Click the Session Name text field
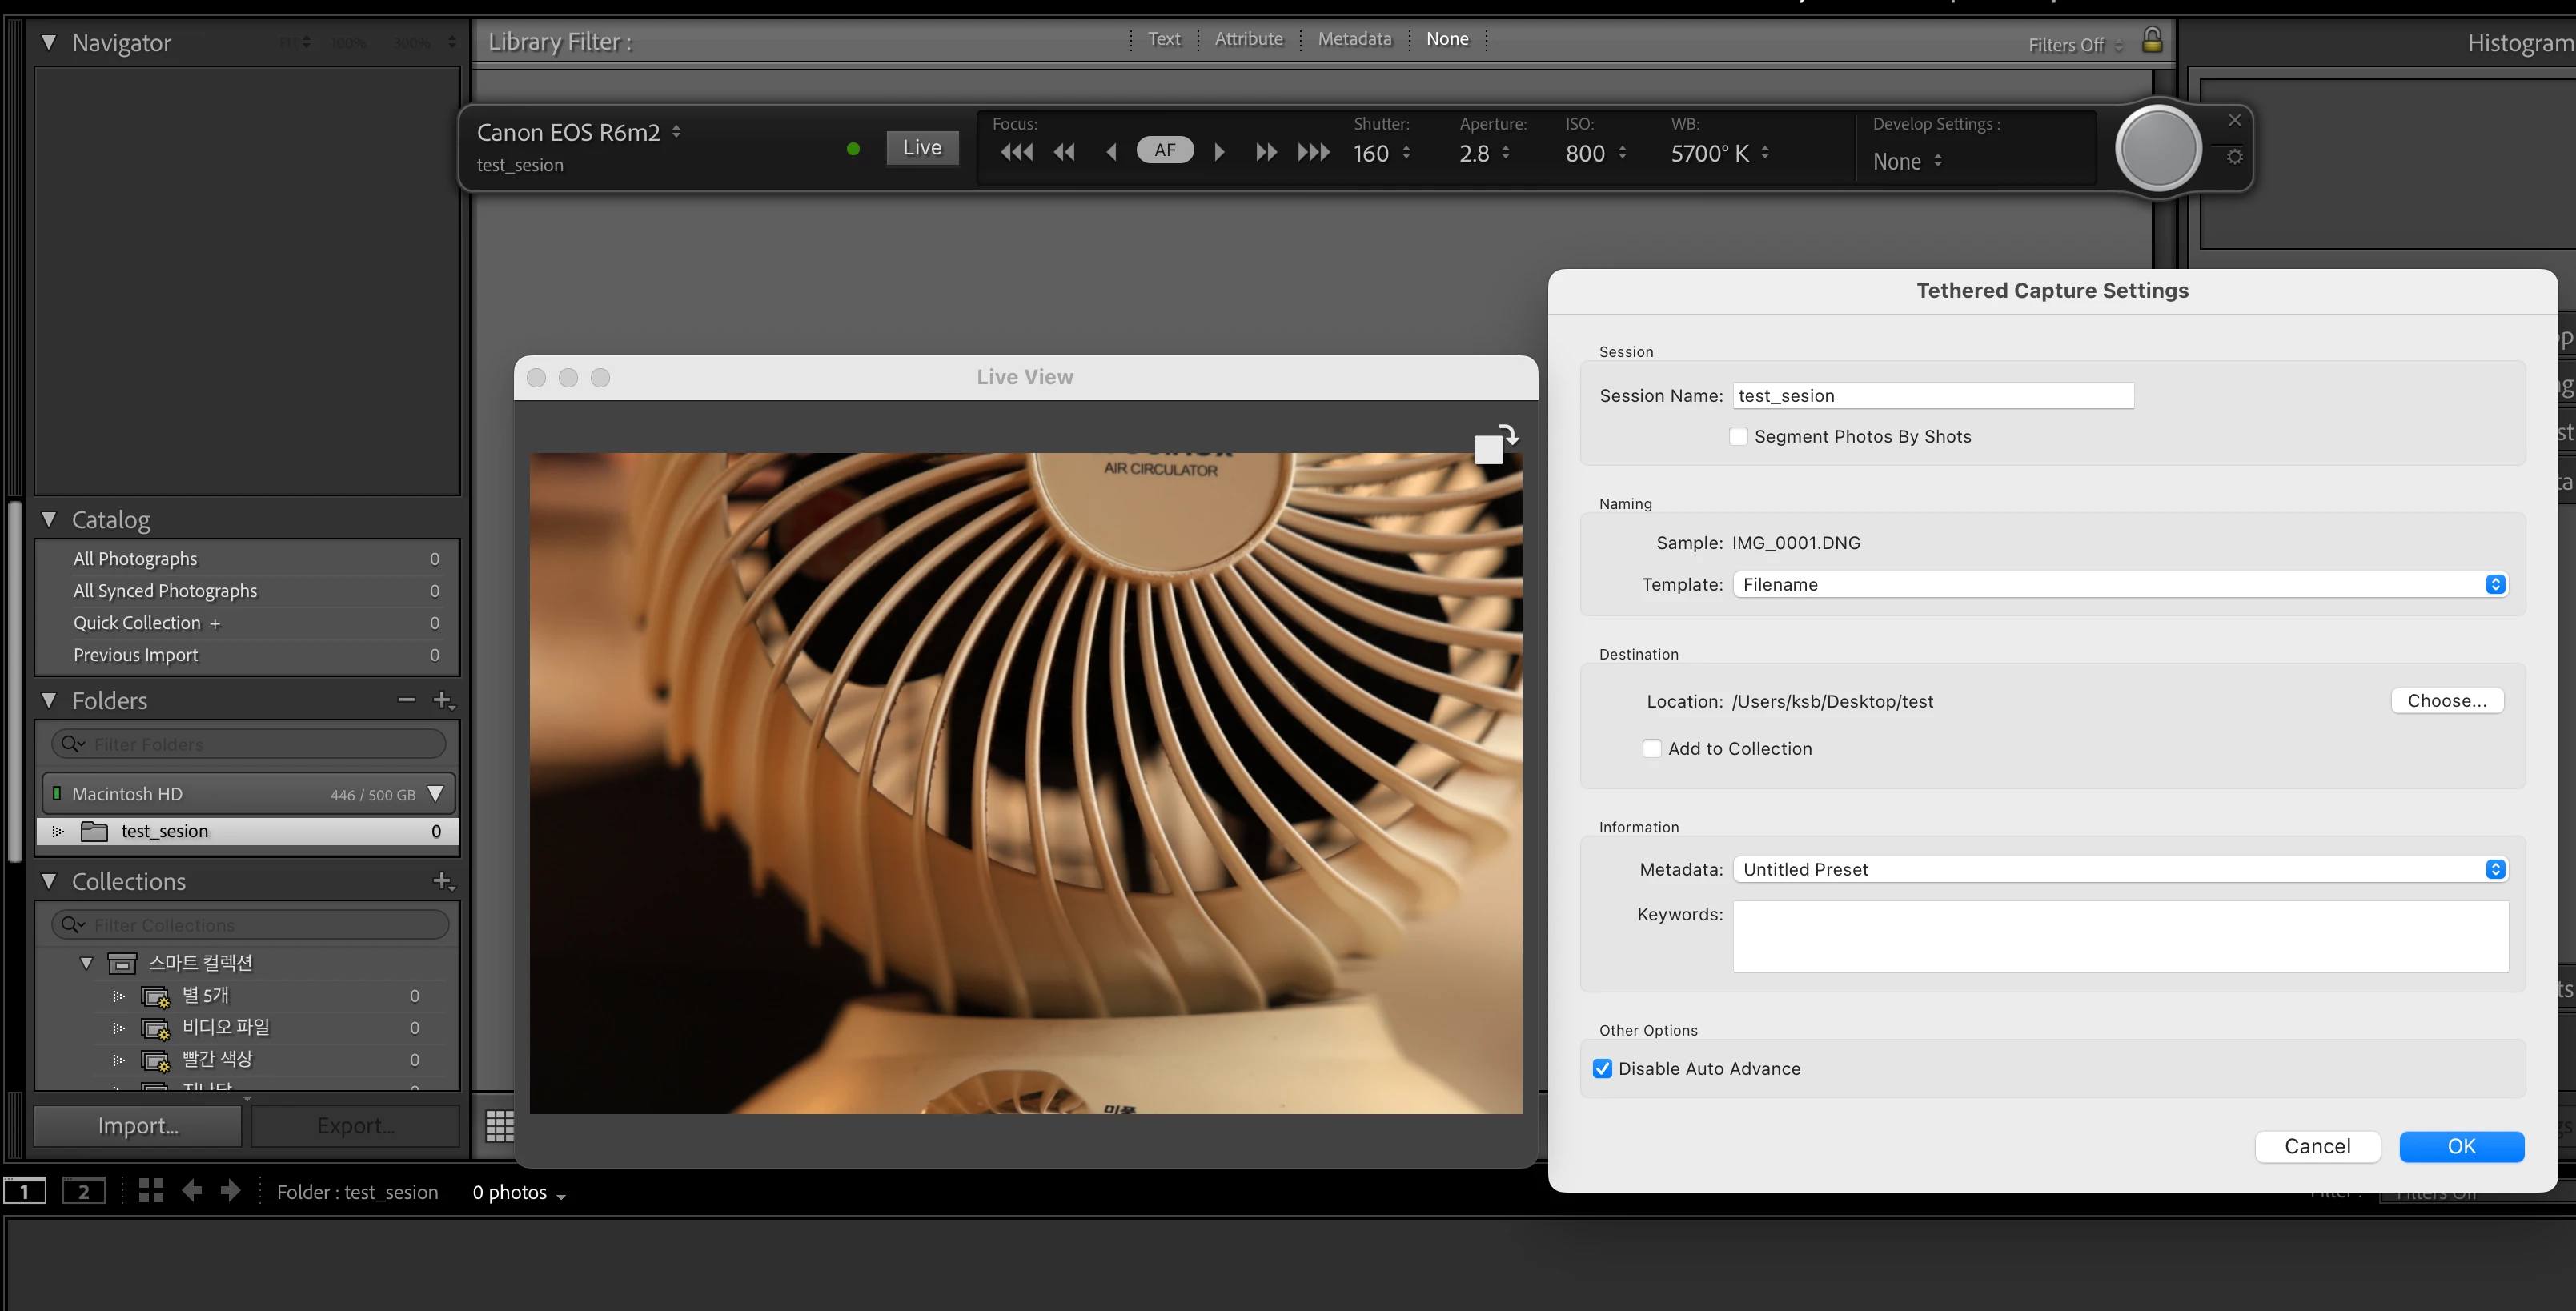2576x1311 pixels. pos(1932,396)
